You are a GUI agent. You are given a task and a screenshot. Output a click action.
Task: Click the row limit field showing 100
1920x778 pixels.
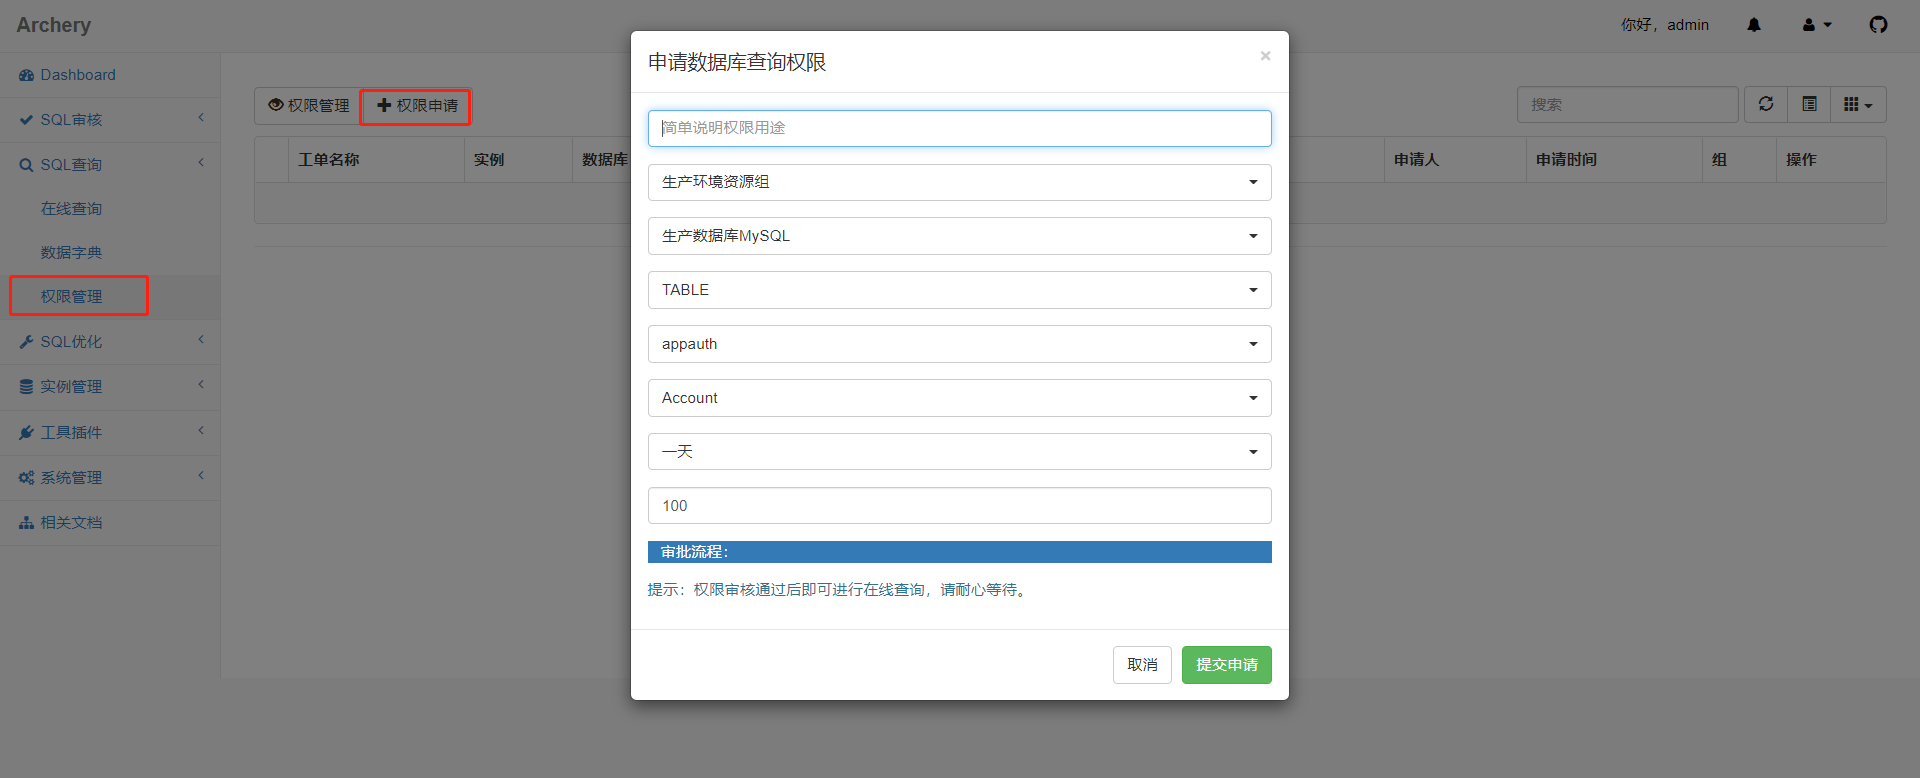[x=959, y=506]
